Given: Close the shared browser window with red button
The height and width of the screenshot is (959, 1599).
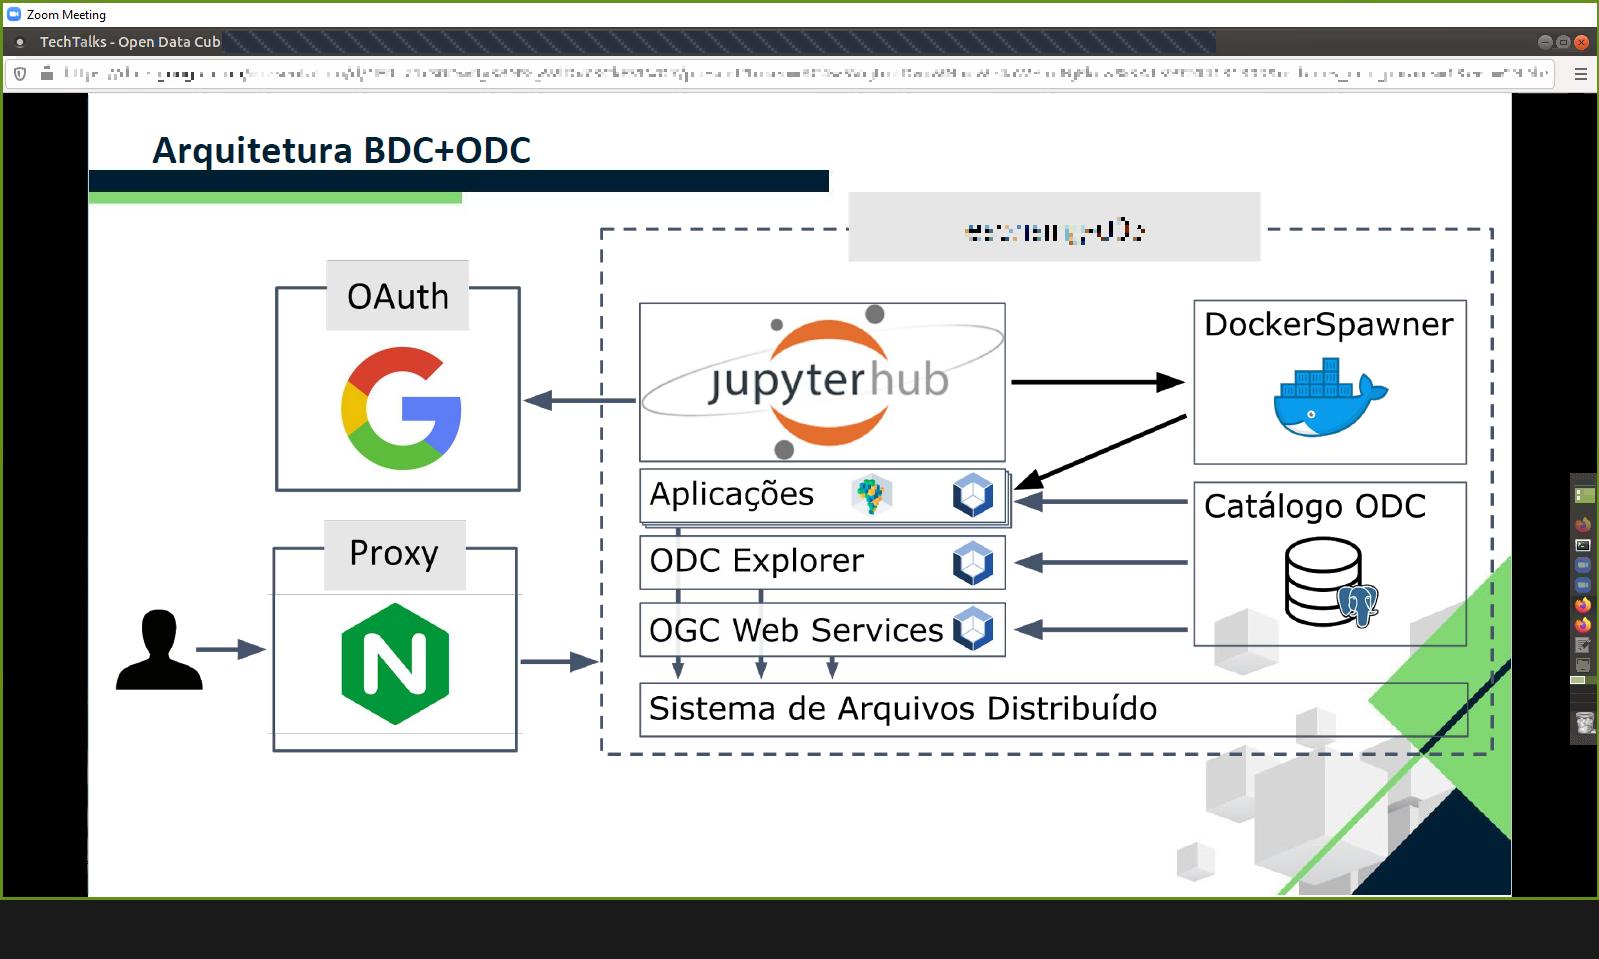Looking at the screenshot, I should (x=1581, y=42).
